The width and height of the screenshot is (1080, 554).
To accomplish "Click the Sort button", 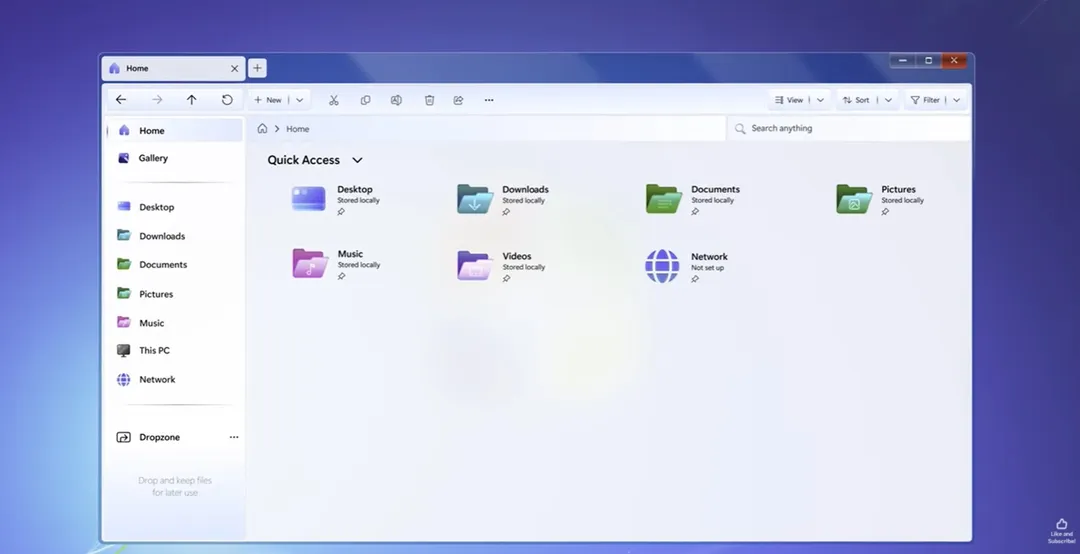I will coord(856,100).
